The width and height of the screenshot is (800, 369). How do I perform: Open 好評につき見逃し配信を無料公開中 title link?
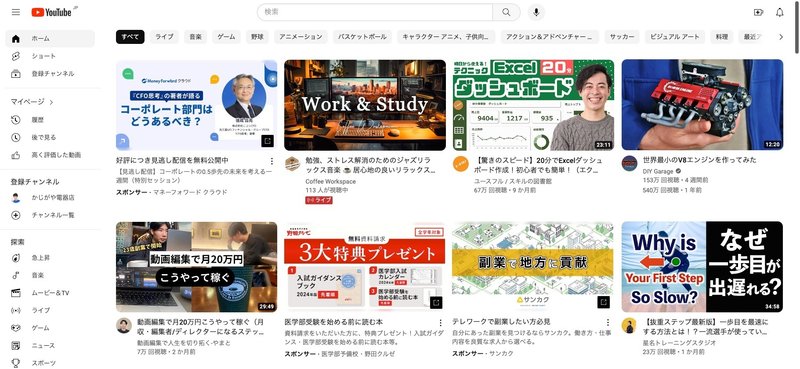click(172, 160)
